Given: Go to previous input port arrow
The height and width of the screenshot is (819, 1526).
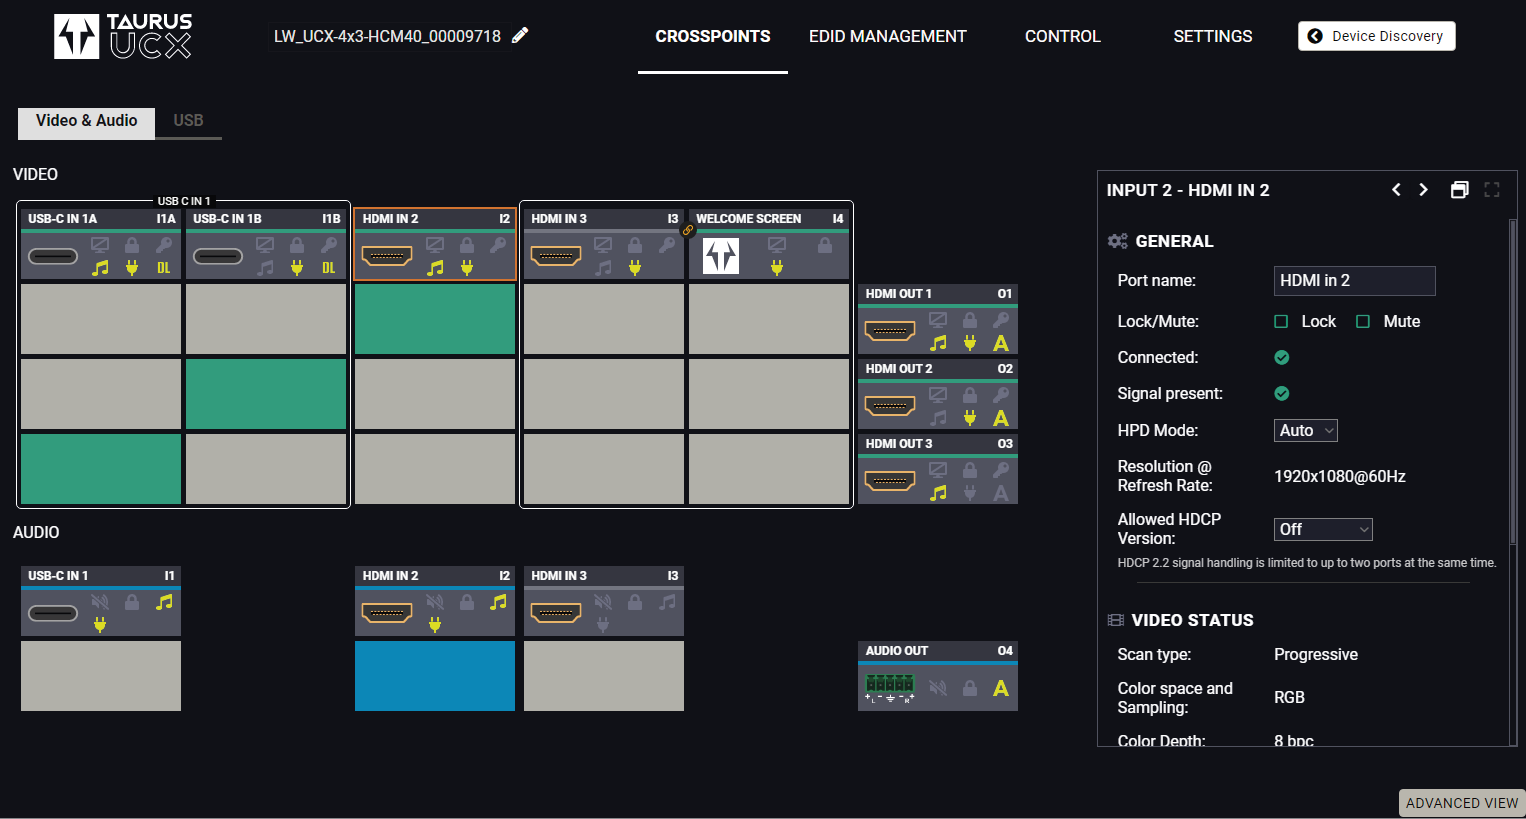Looking at the screenshot, I should 1396,190.
